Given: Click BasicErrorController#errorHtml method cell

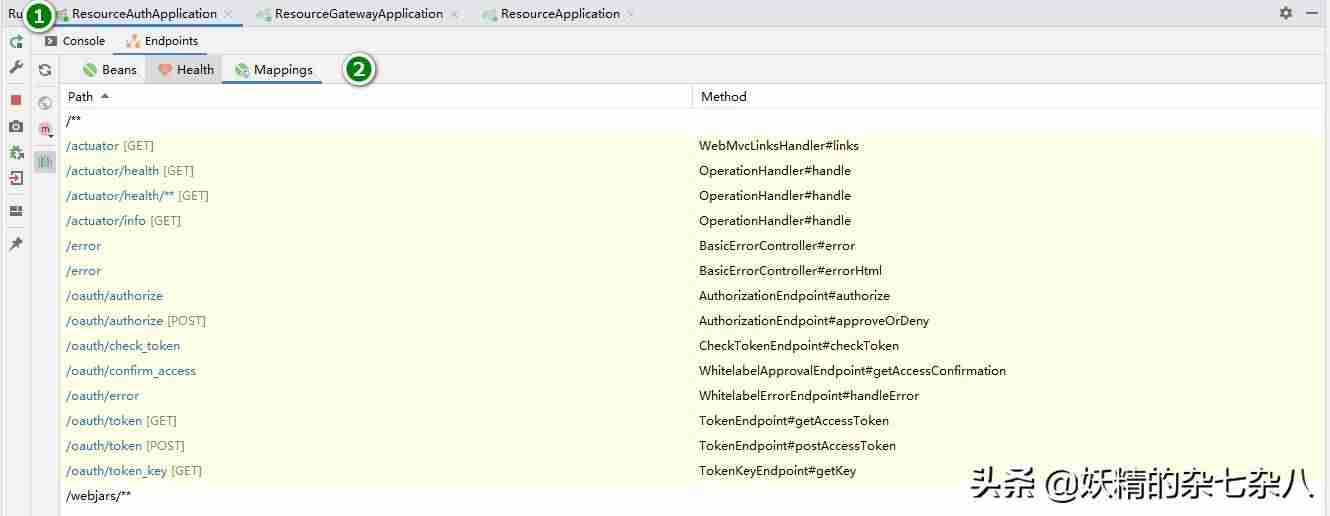Looking at the screenshot, I should pos(790,271).
